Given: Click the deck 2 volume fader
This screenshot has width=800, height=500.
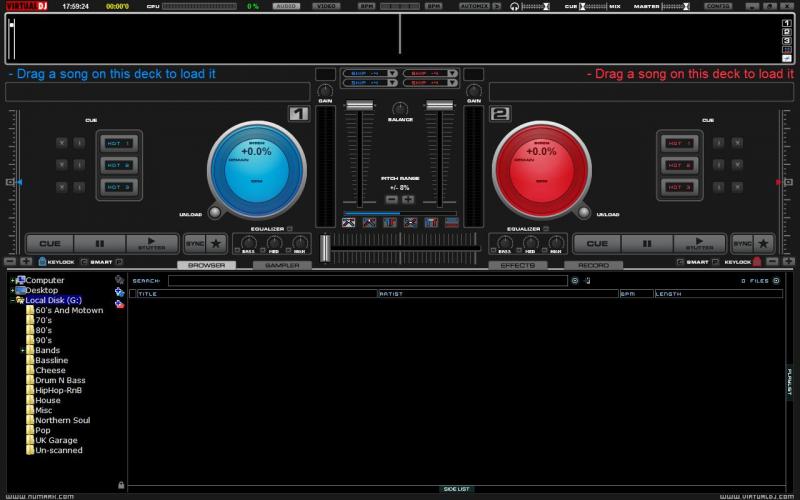Looking at the screenshot, I should pyautogui.click(x=440, y=106).
